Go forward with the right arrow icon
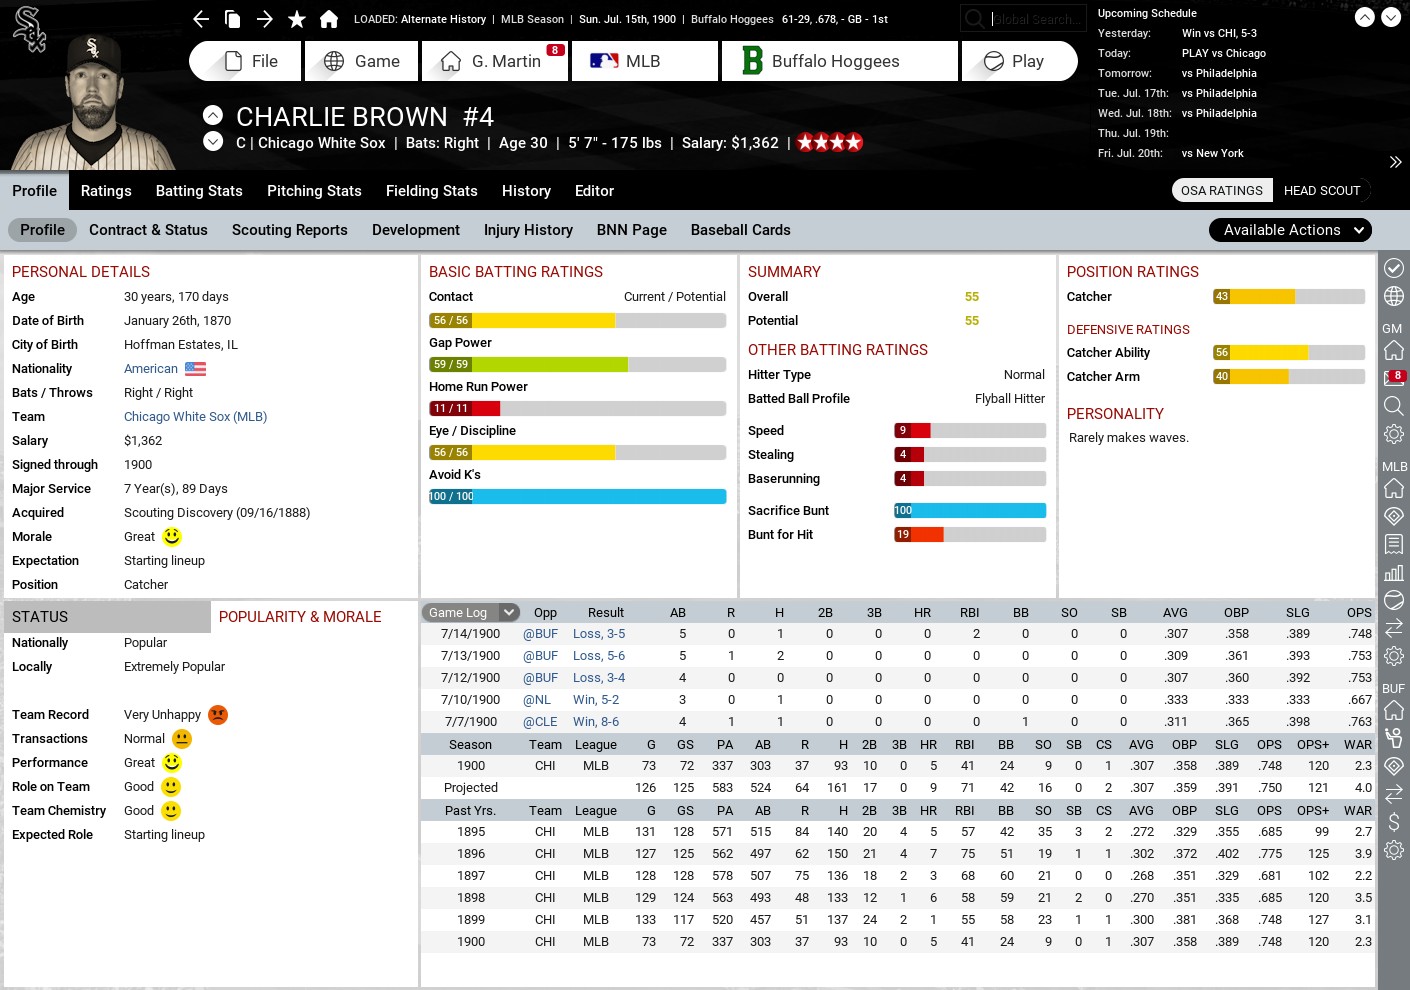The height and width of the screenshot is (990, 1410). [265, 19]
